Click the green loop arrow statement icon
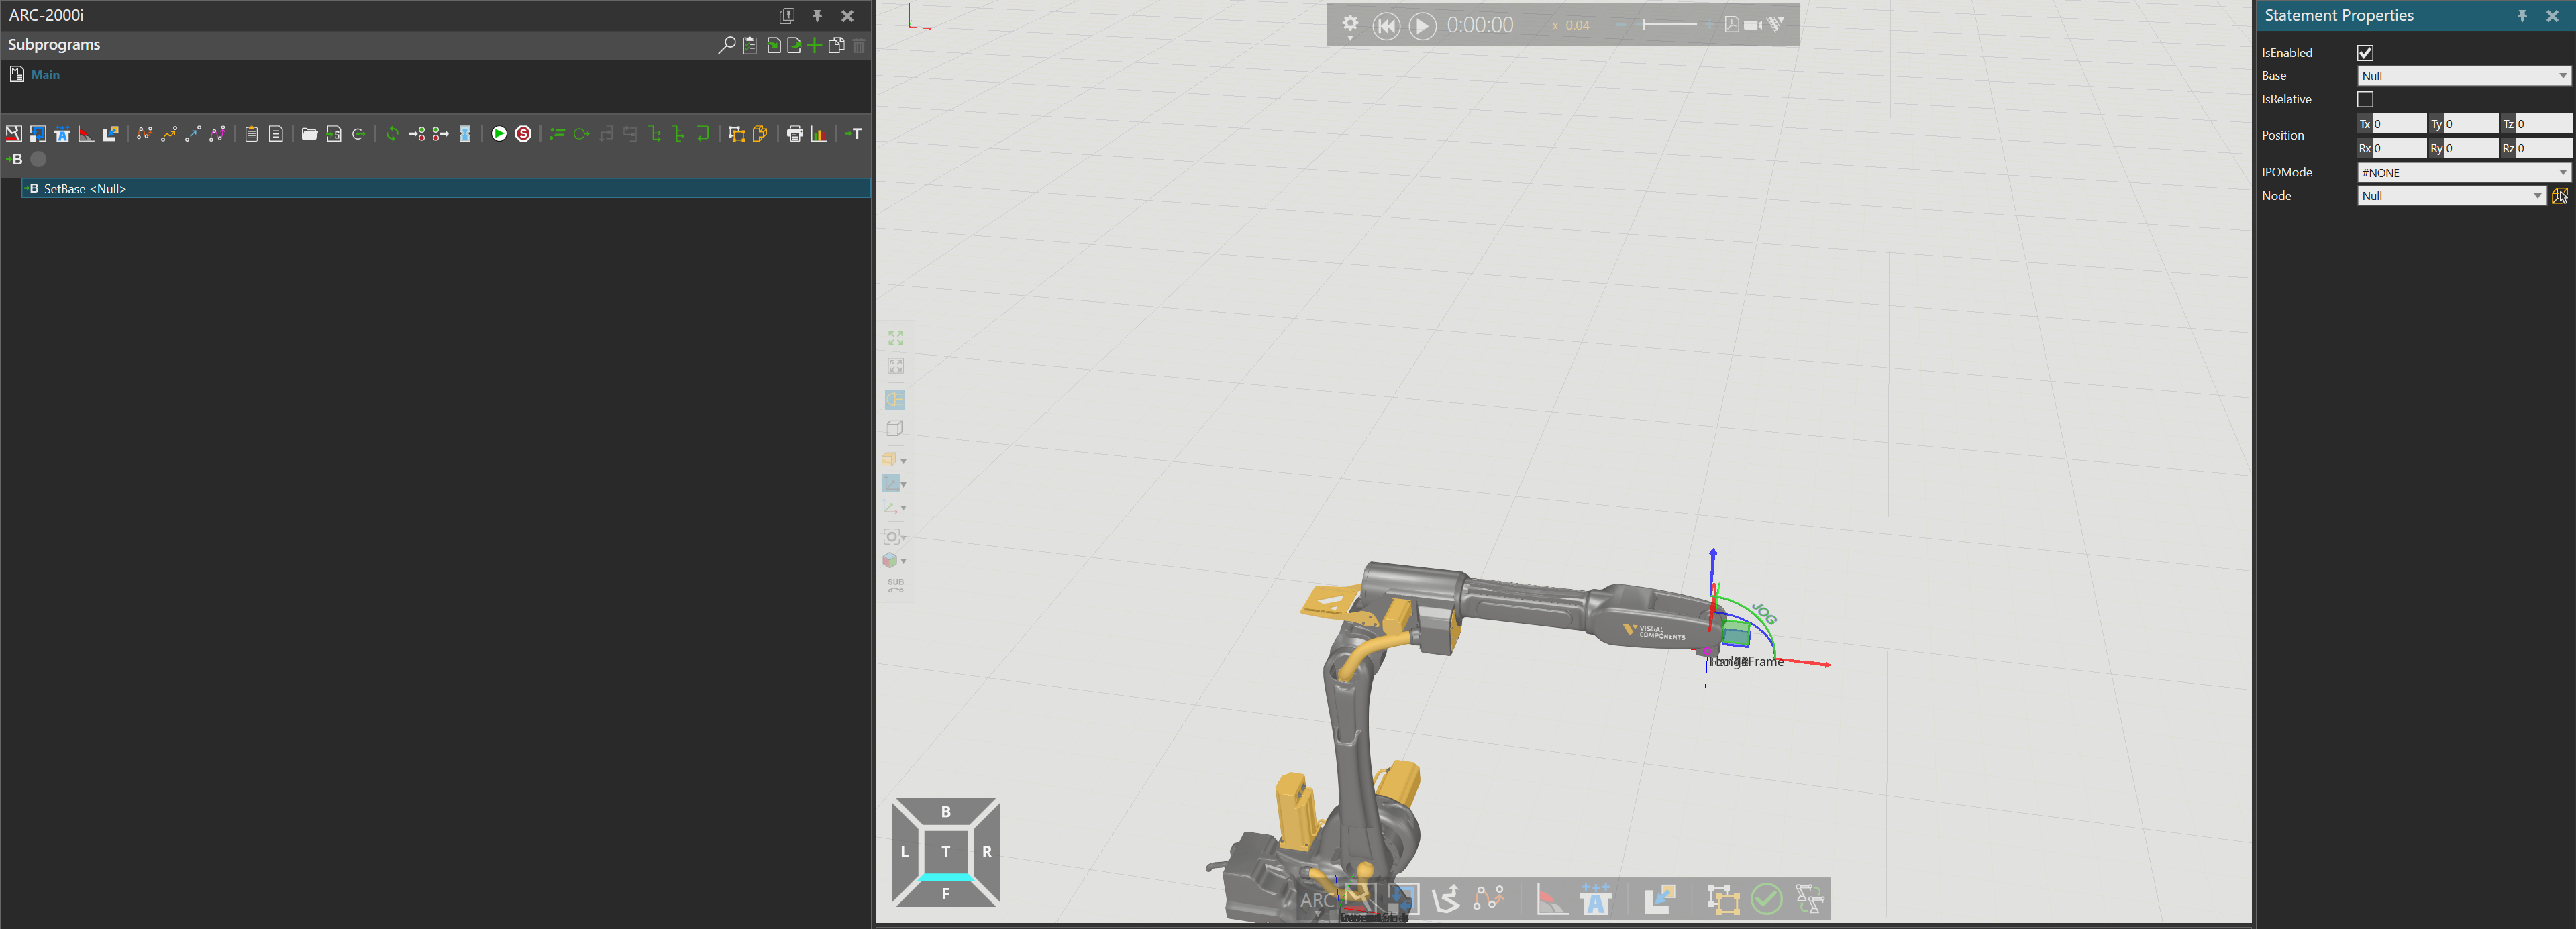Screen dimensions: 2576x929 (x=581, y=134)
